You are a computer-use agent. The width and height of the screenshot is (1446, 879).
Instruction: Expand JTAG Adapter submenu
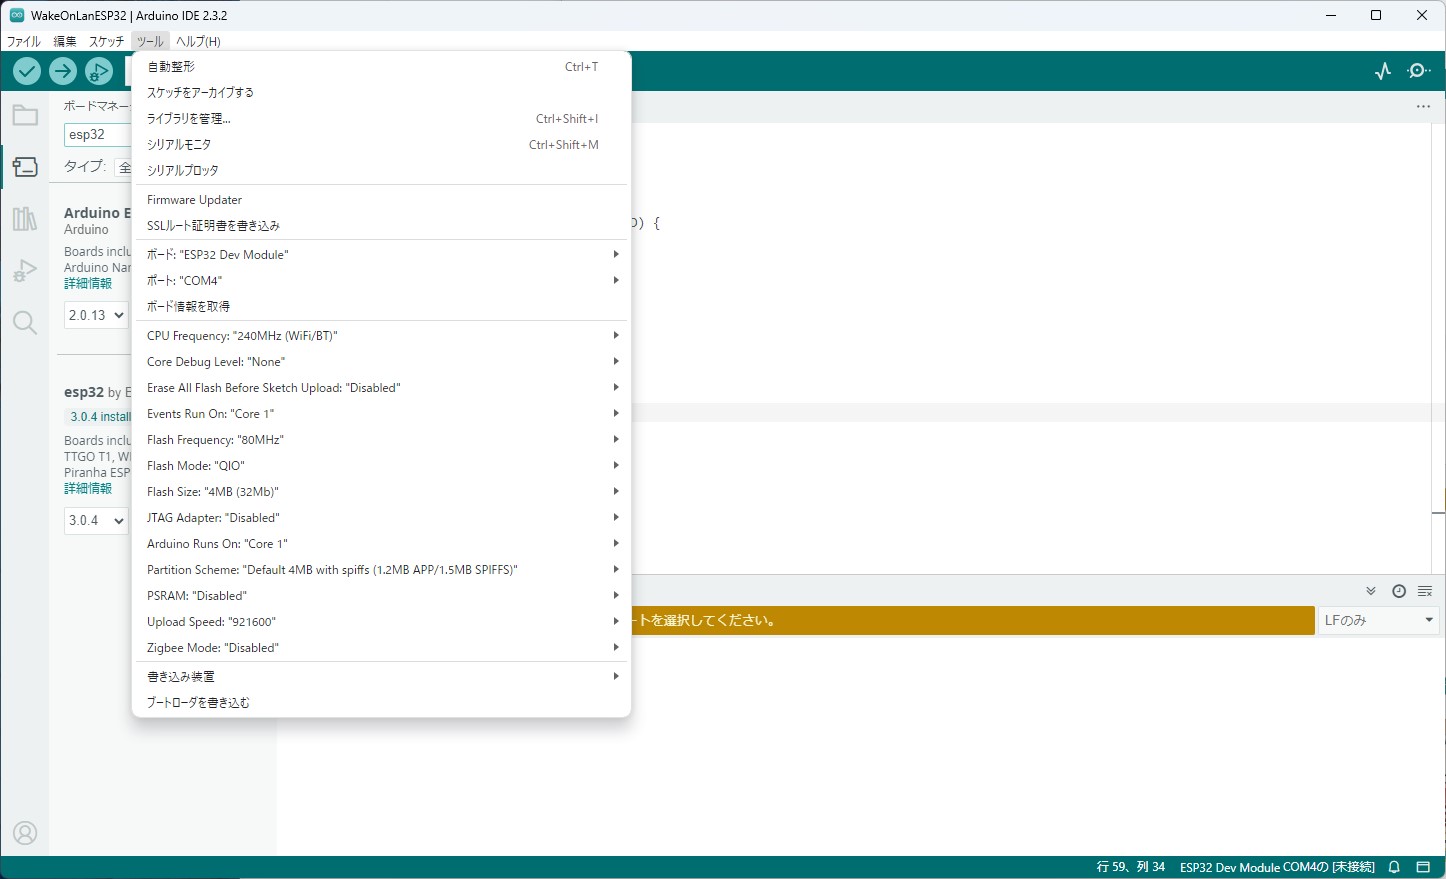(x=381, y=518)
